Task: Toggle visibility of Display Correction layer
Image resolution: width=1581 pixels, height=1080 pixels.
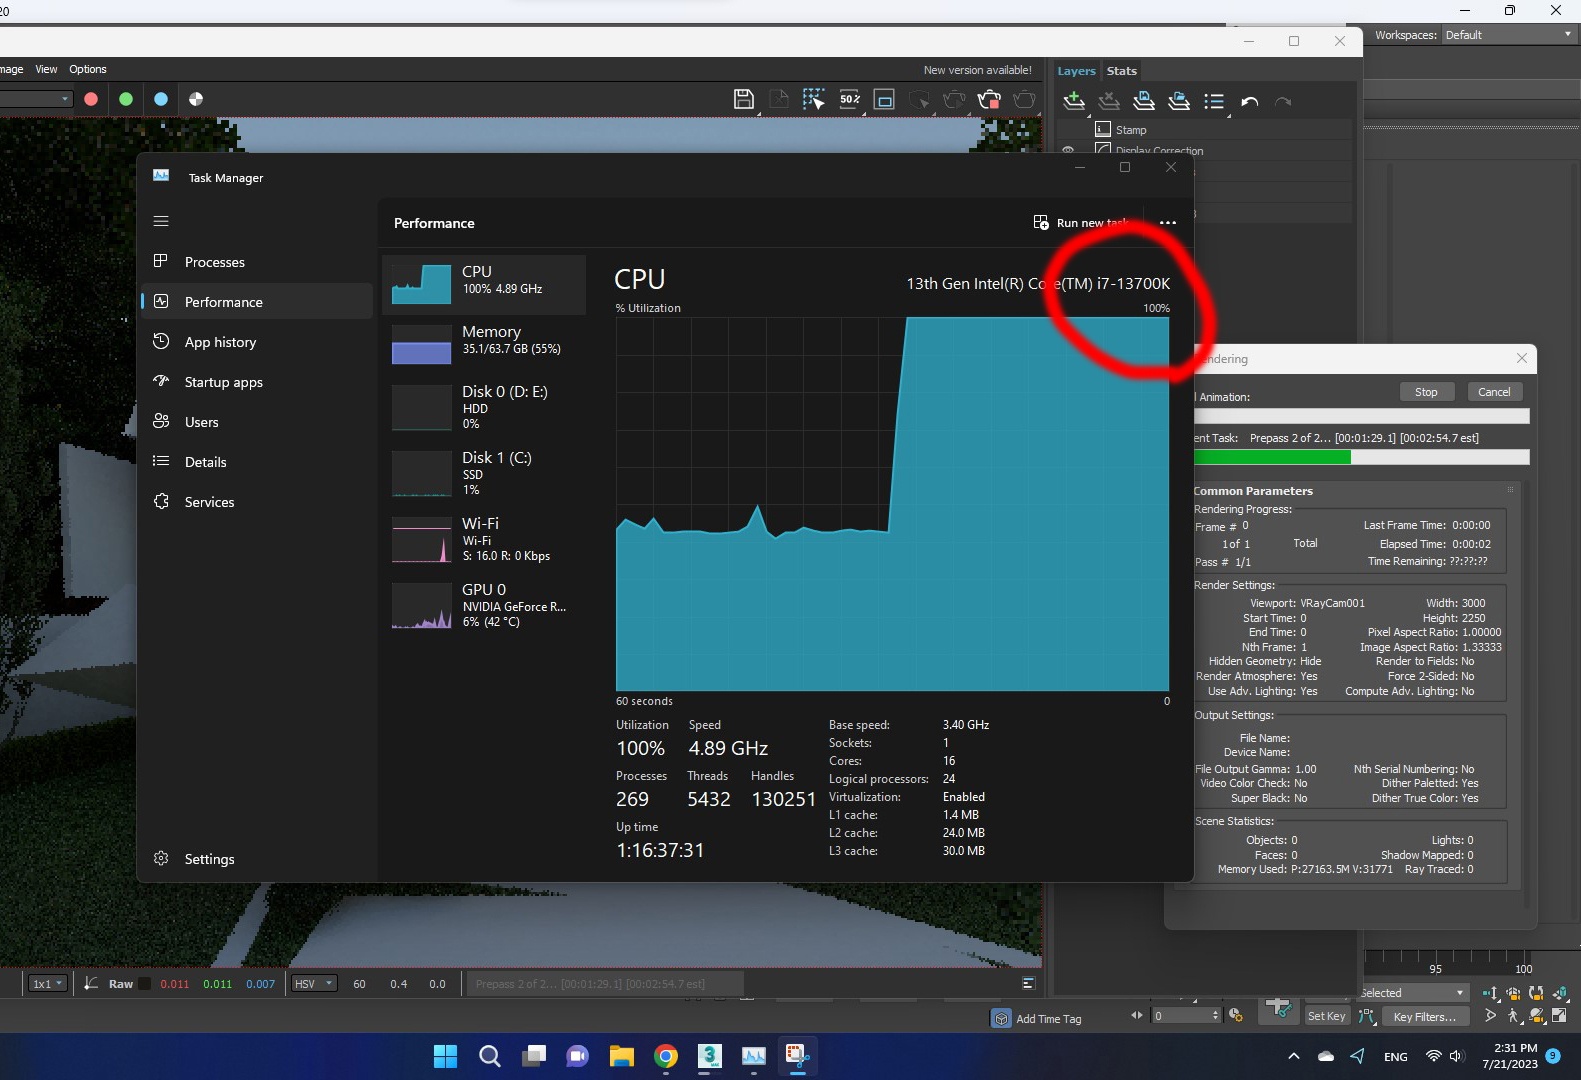Action: [x=1068, y=150]
